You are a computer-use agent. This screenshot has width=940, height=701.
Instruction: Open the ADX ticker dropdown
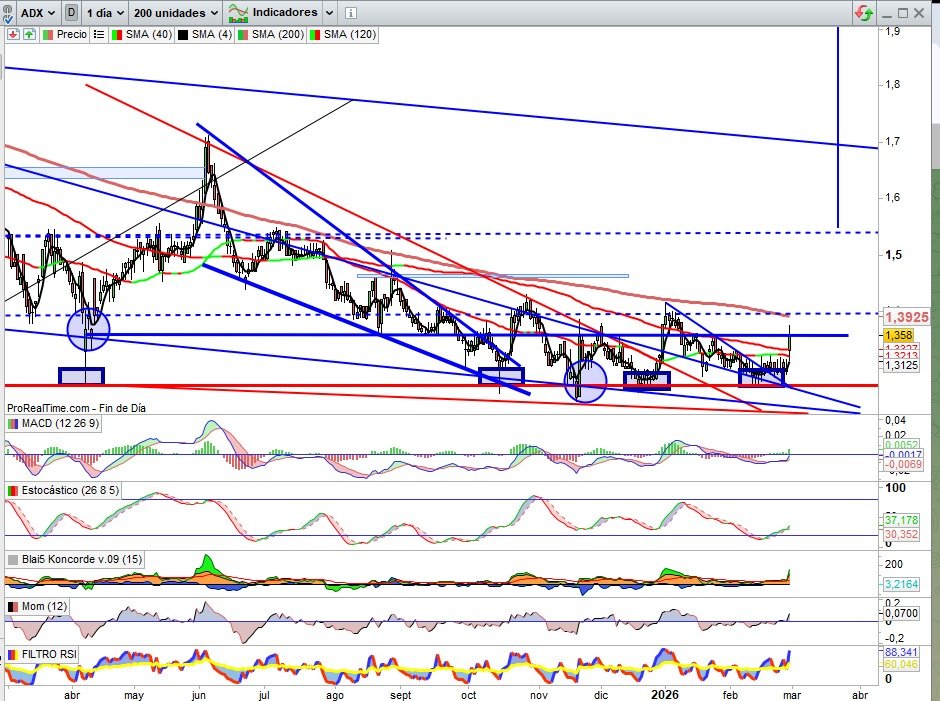[x=37, y=13]
